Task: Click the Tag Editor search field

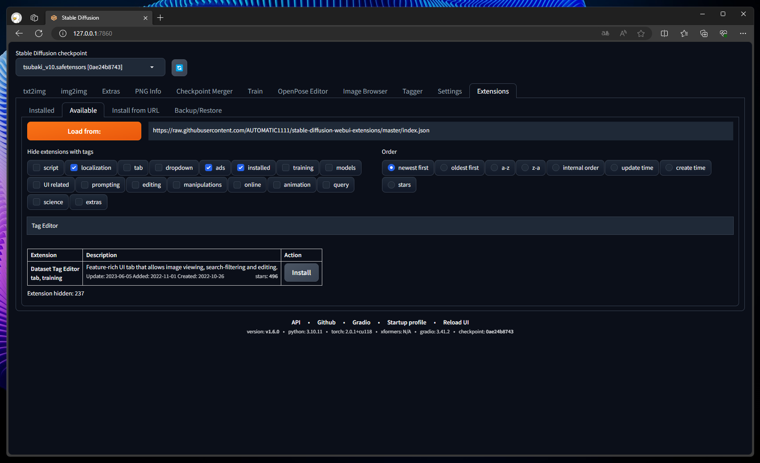Action: [x=380, y=226]
